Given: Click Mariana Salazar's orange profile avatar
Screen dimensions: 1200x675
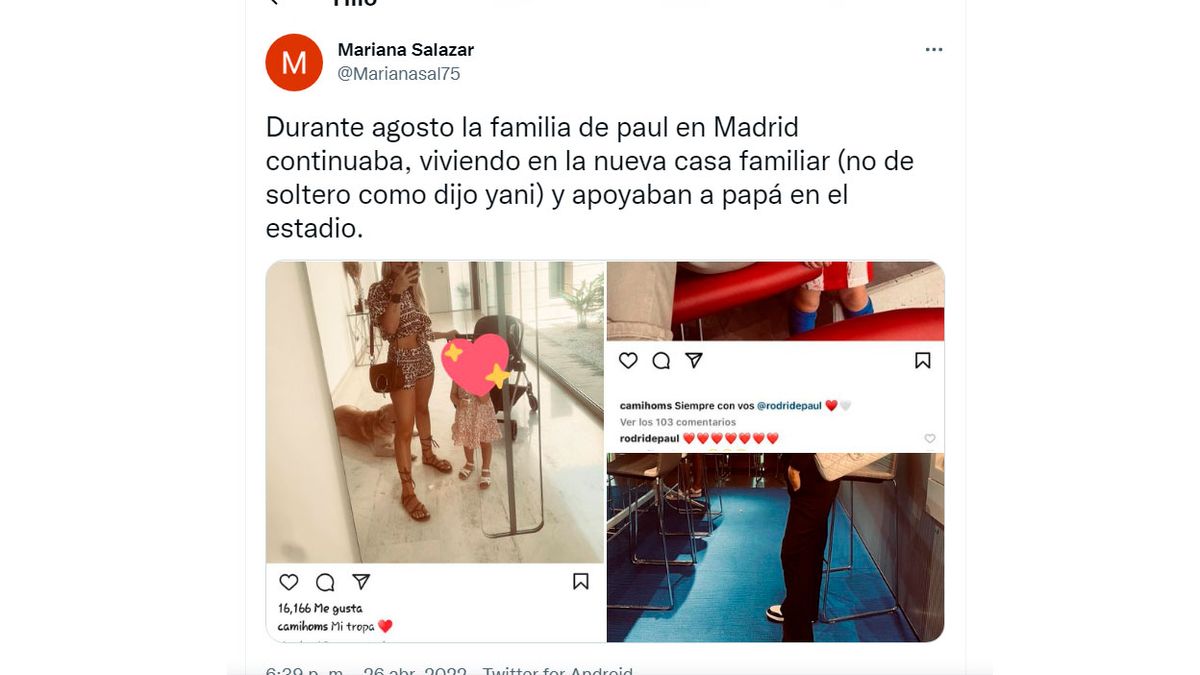Looking at the screenshot, I should pos(294,62).
